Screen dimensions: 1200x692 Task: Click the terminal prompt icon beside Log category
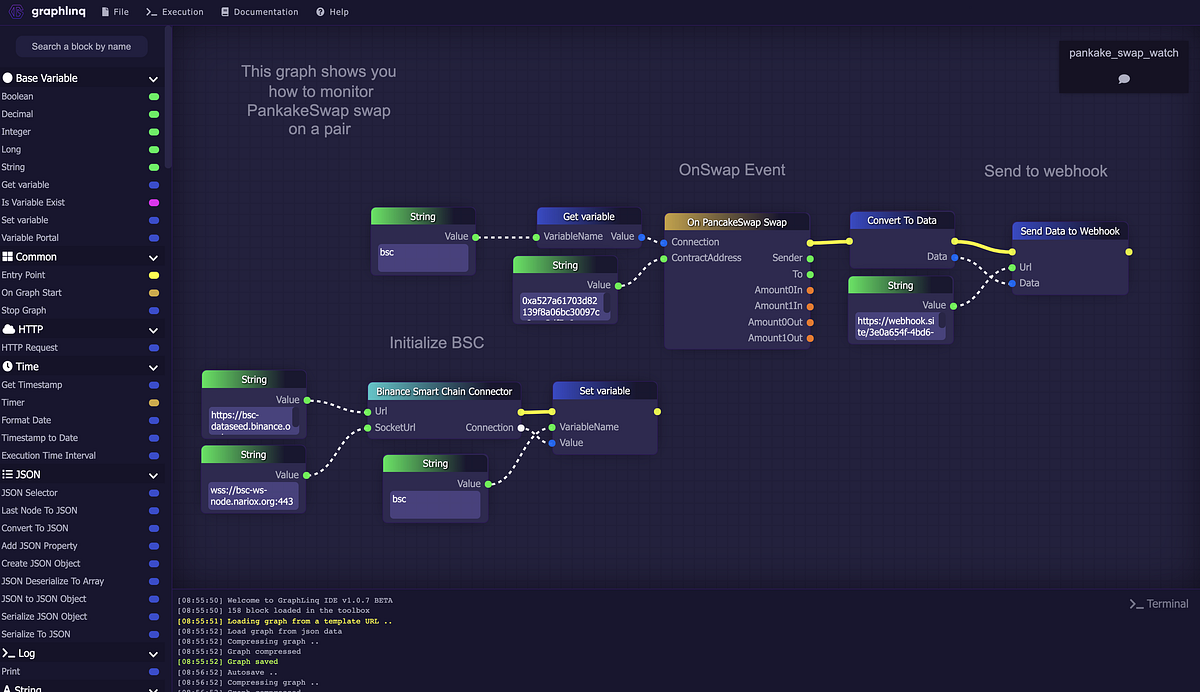[8, 653]
